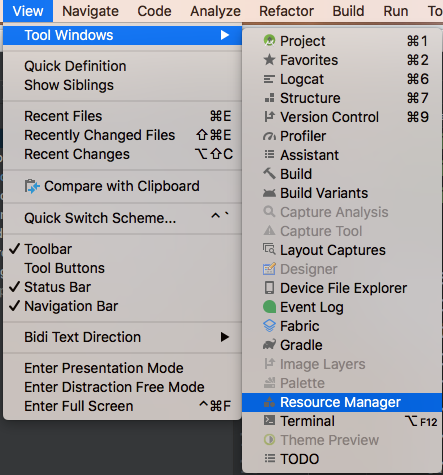Open Version Control branch icon
Image resolution: width=443 pixels, height=475 pixels.
point(269,117)
